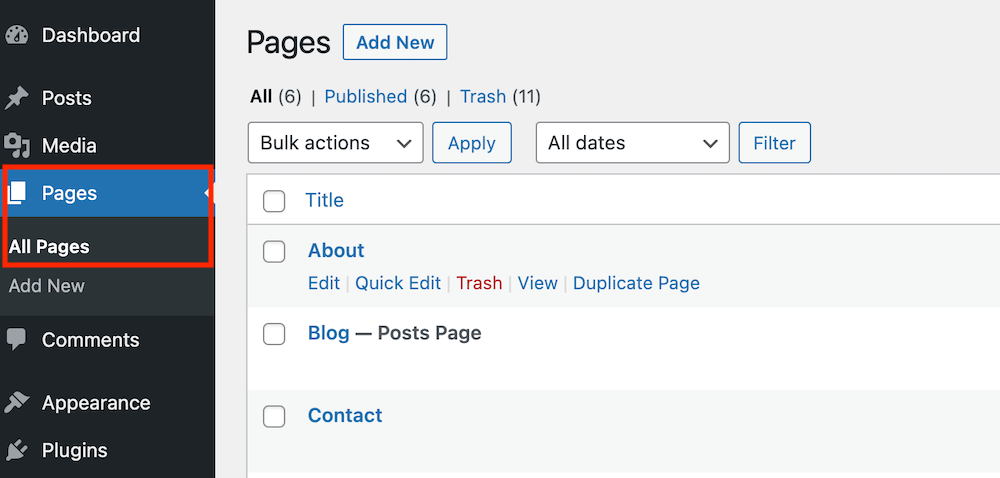Open the About page title link
1000x478 pixels.
click(336, 250)
